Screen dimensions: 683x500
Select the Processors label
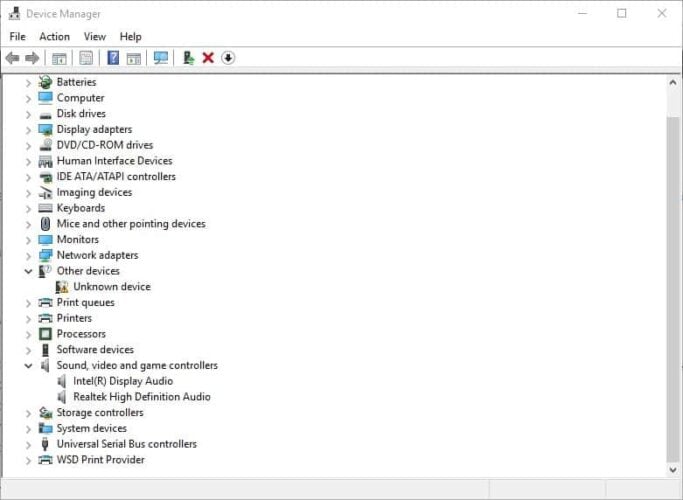coord(81,334)
